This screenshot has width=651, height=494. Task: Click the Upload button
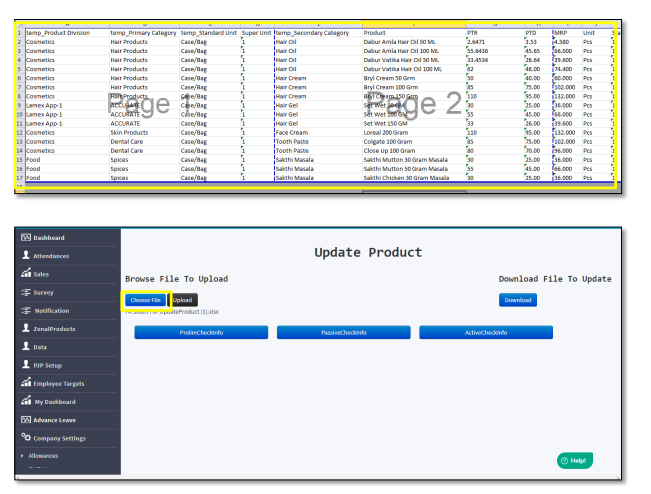tap(183, 300)
